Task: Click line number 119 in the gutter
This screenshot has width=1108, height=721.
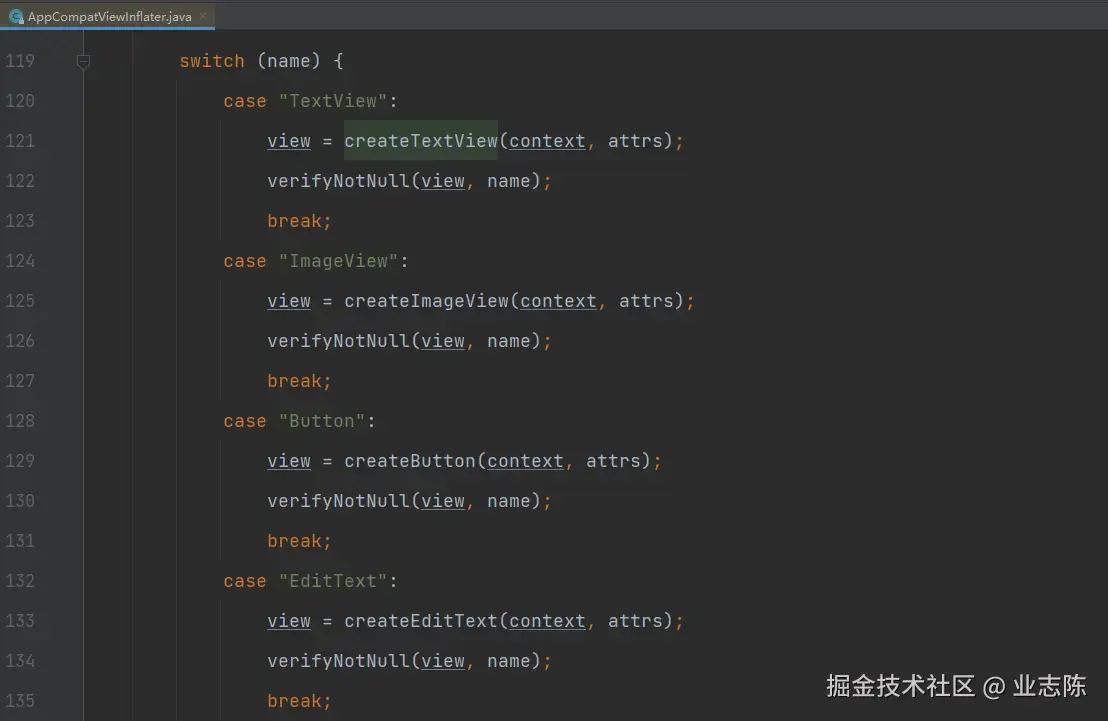Action: pyautogui.click(x=20, y=61)
